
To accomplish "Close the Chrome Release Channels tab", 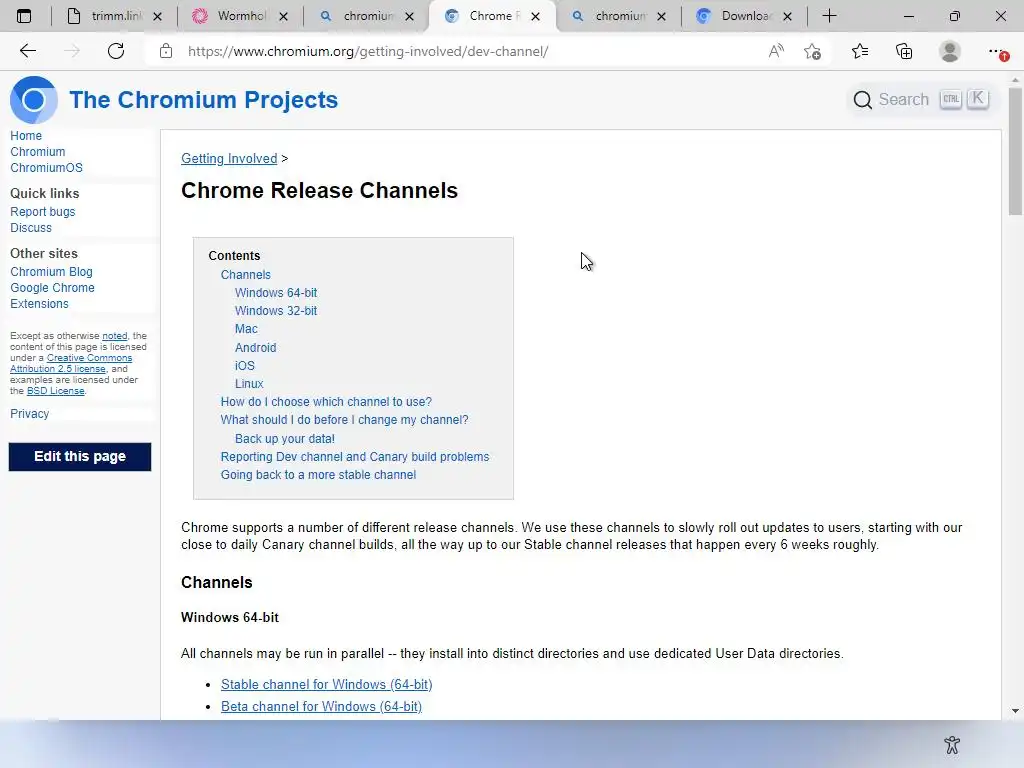I will click(536, 16).
